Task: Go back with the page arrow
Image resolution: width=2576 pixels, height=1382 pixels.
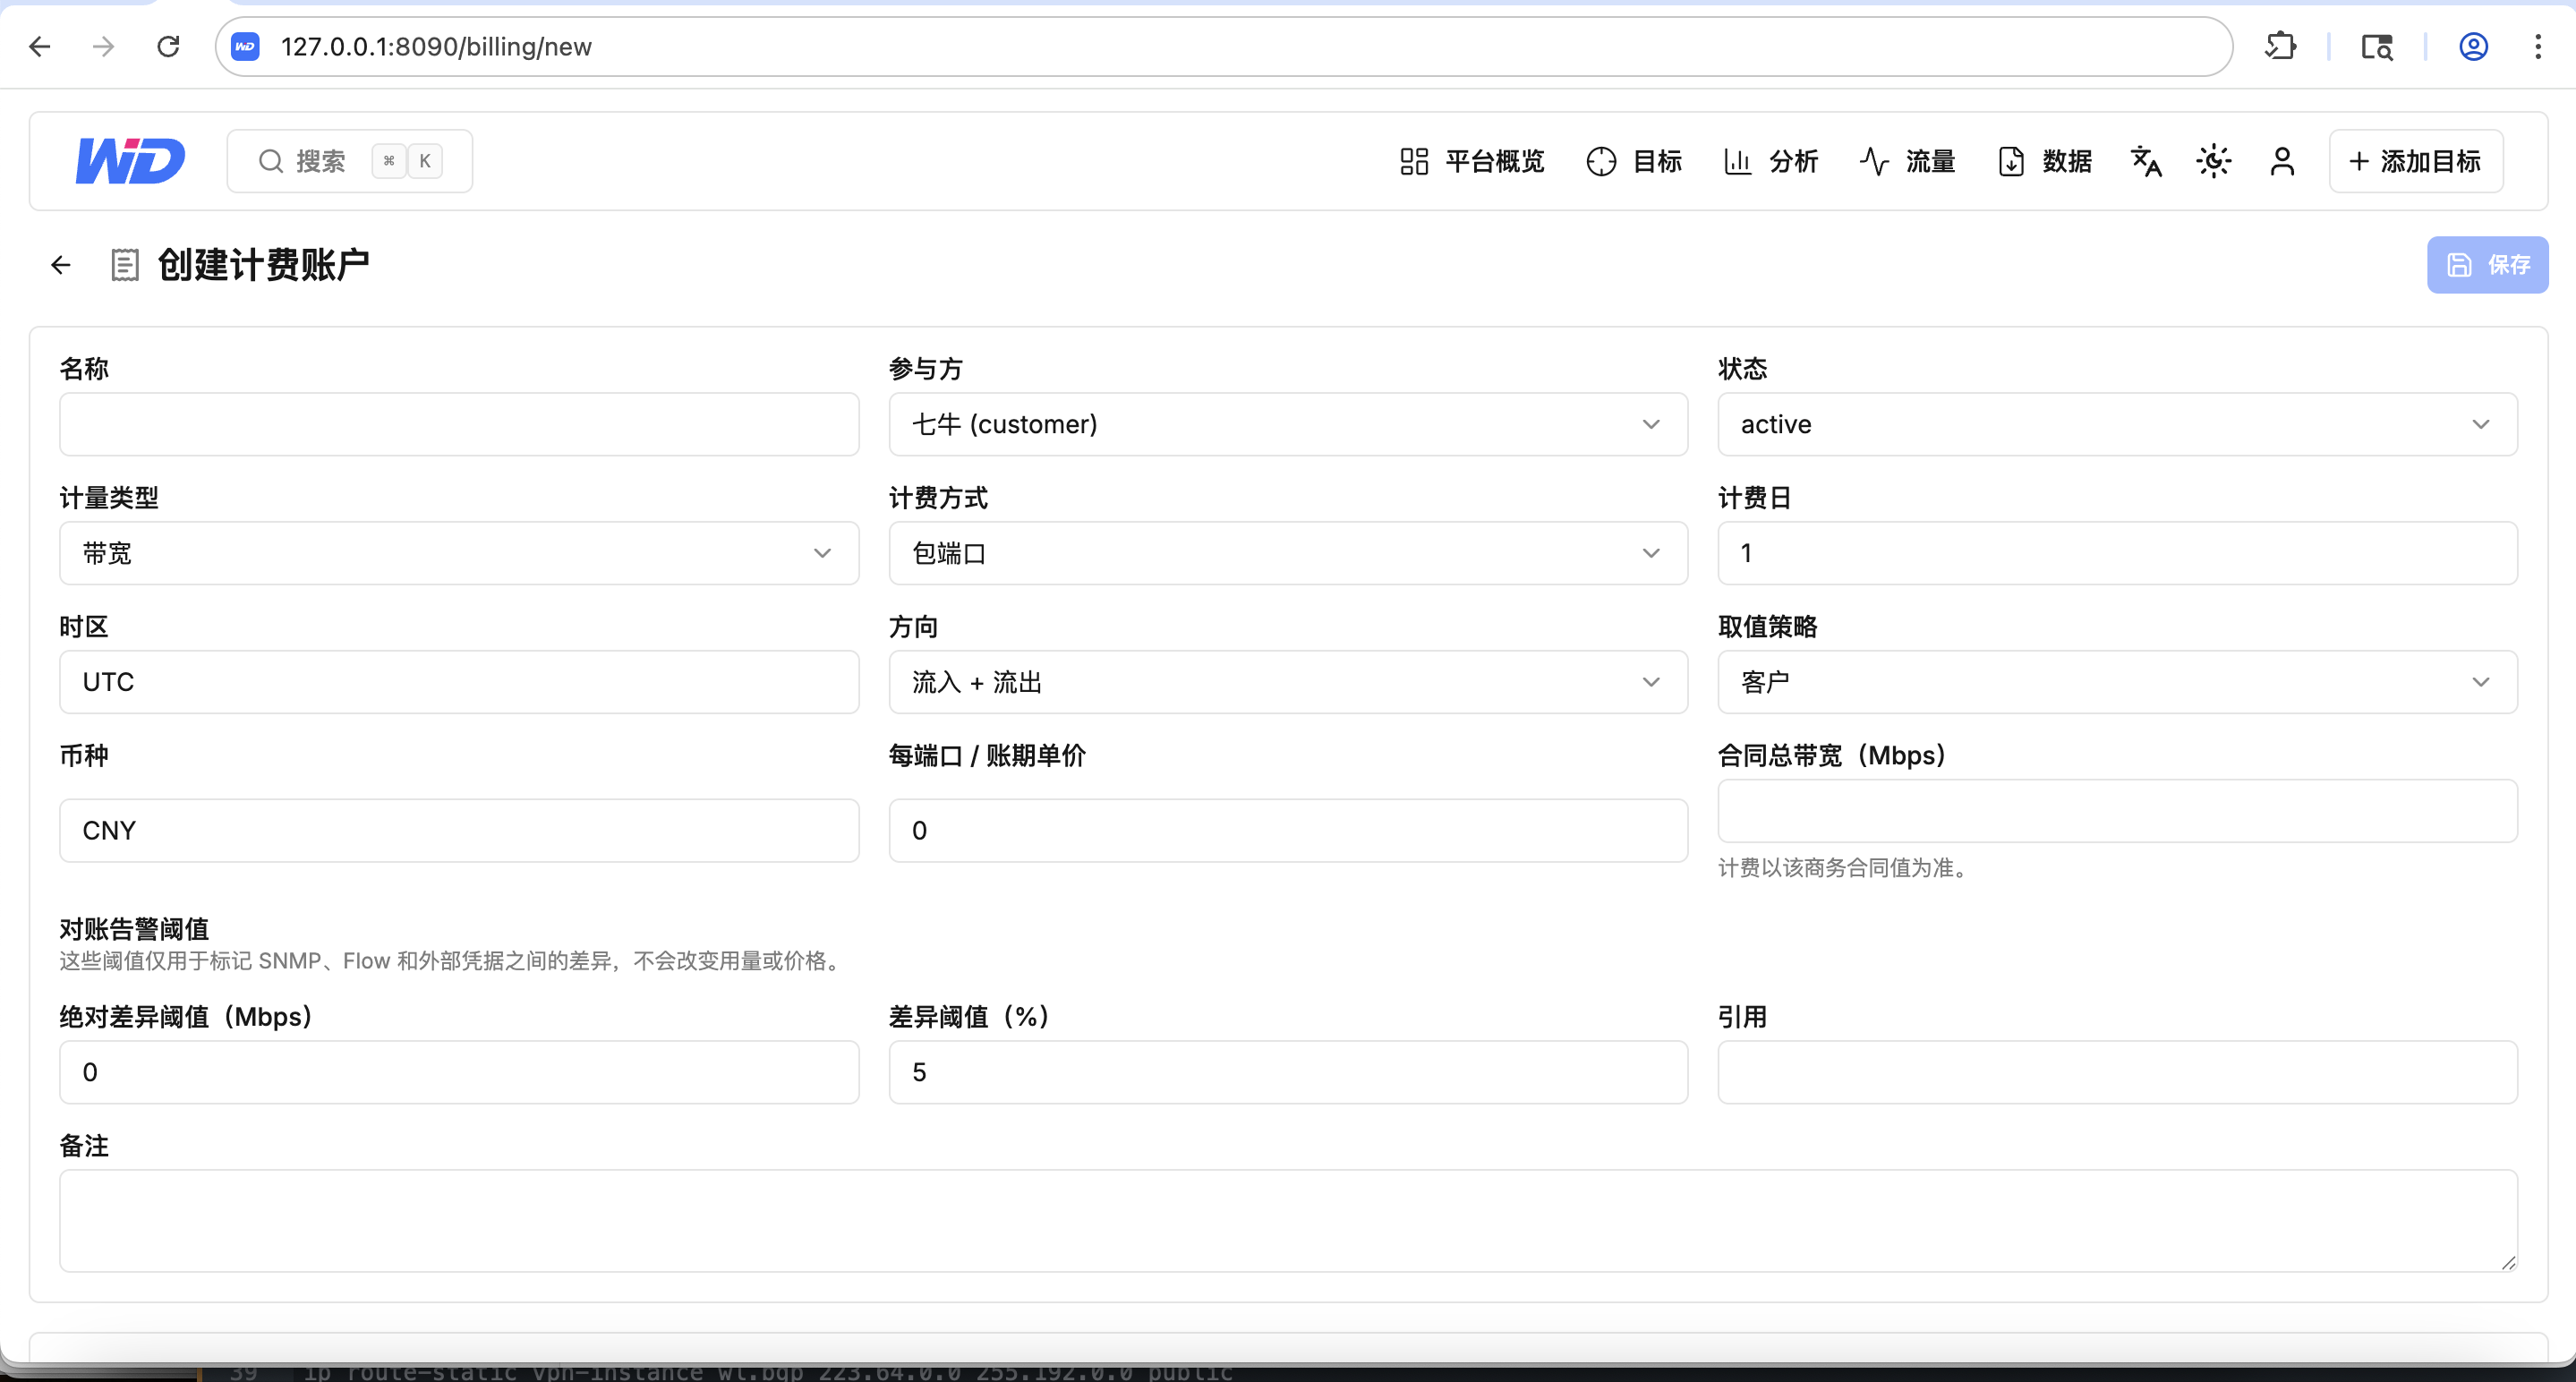Action: [61, 265]
